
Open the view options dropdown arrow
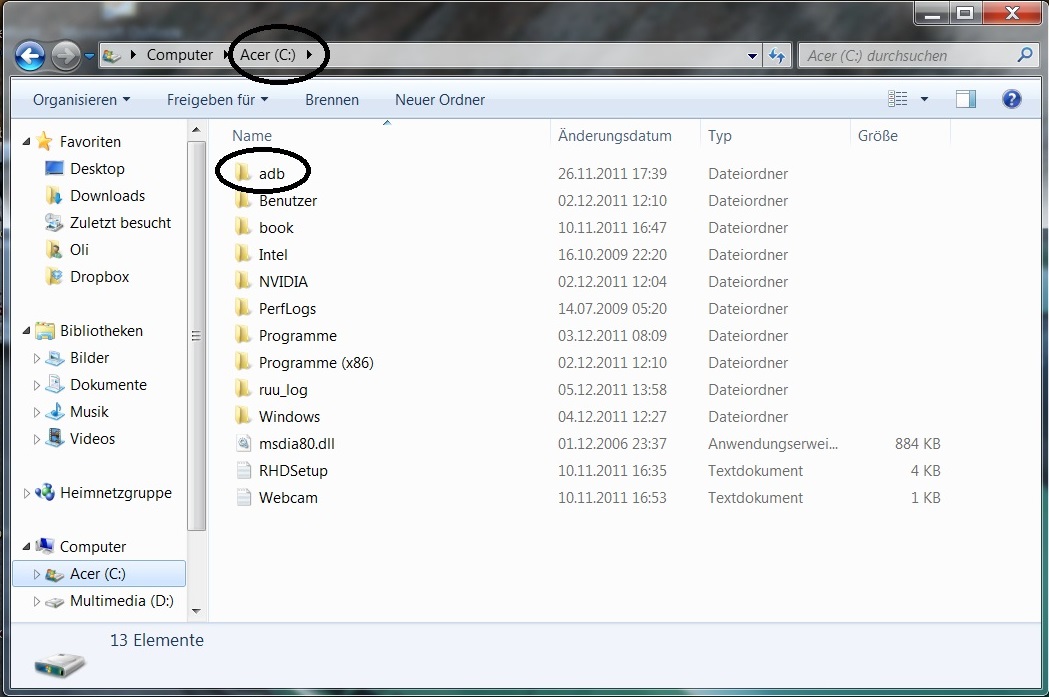(925, 99)
